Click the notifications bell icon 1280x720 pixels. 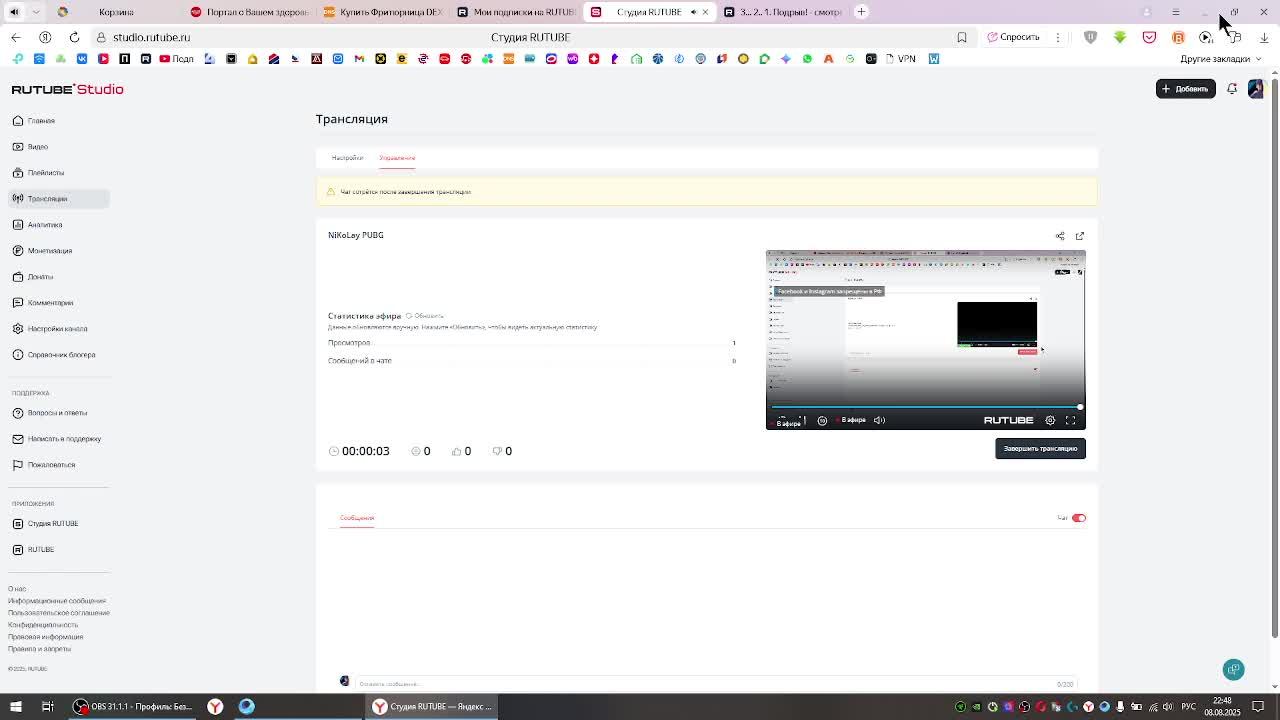tap(1232, 89)
